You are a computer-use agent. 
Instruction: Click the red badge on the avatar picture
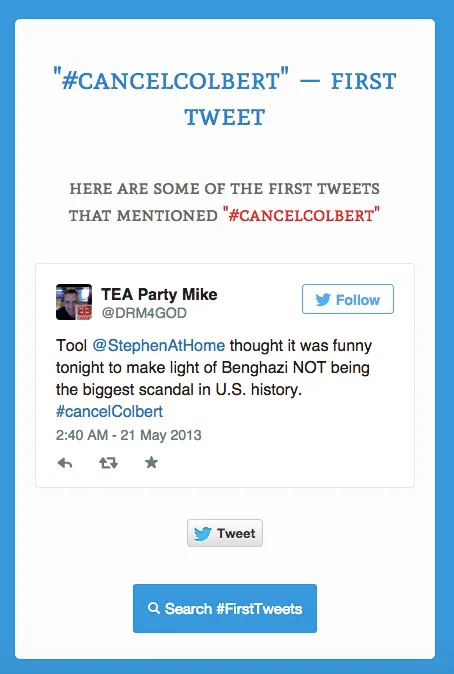coord(84,312)
